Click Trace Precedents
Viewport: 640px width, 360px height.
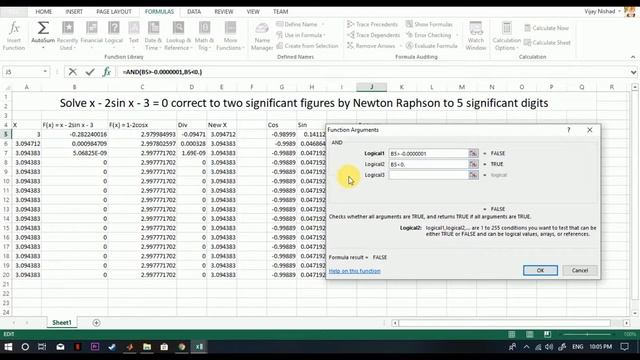pyautogui.click(x=372, y=24)
